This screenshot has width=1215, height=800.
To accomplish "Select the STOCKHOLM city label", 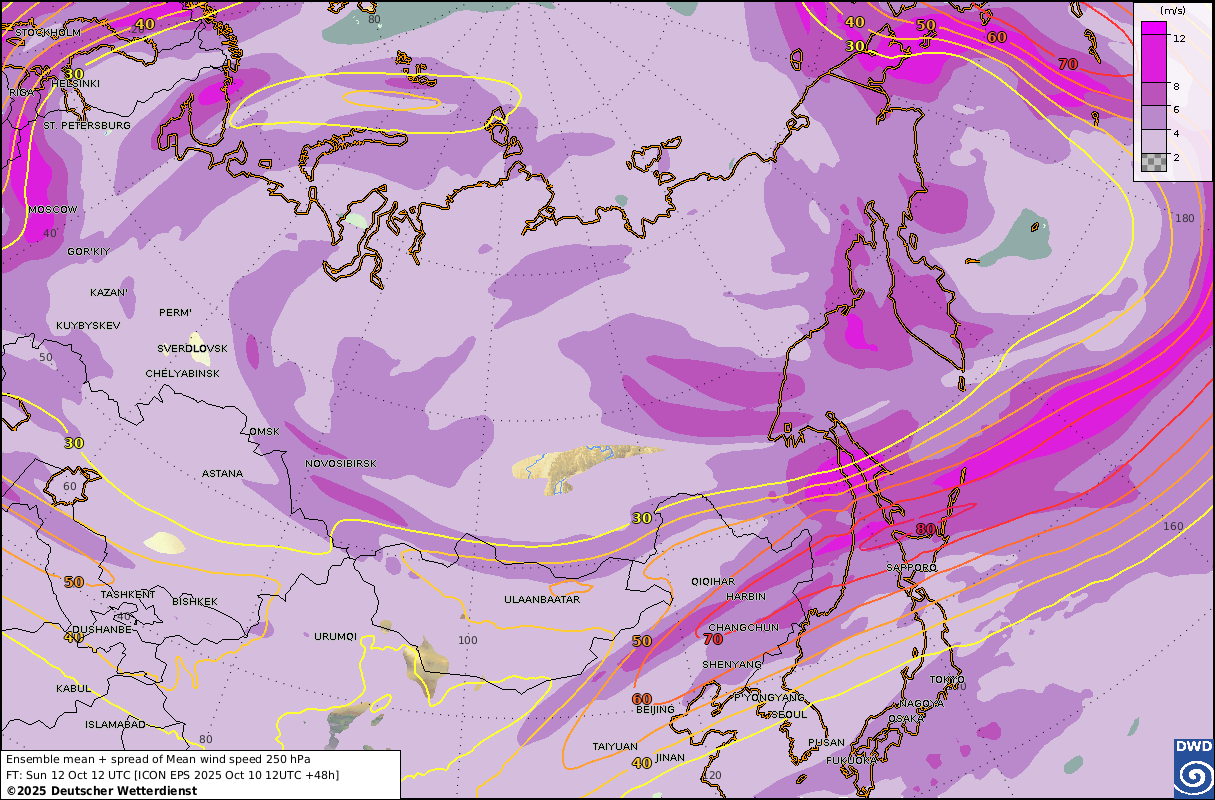I will coord(47,32).
